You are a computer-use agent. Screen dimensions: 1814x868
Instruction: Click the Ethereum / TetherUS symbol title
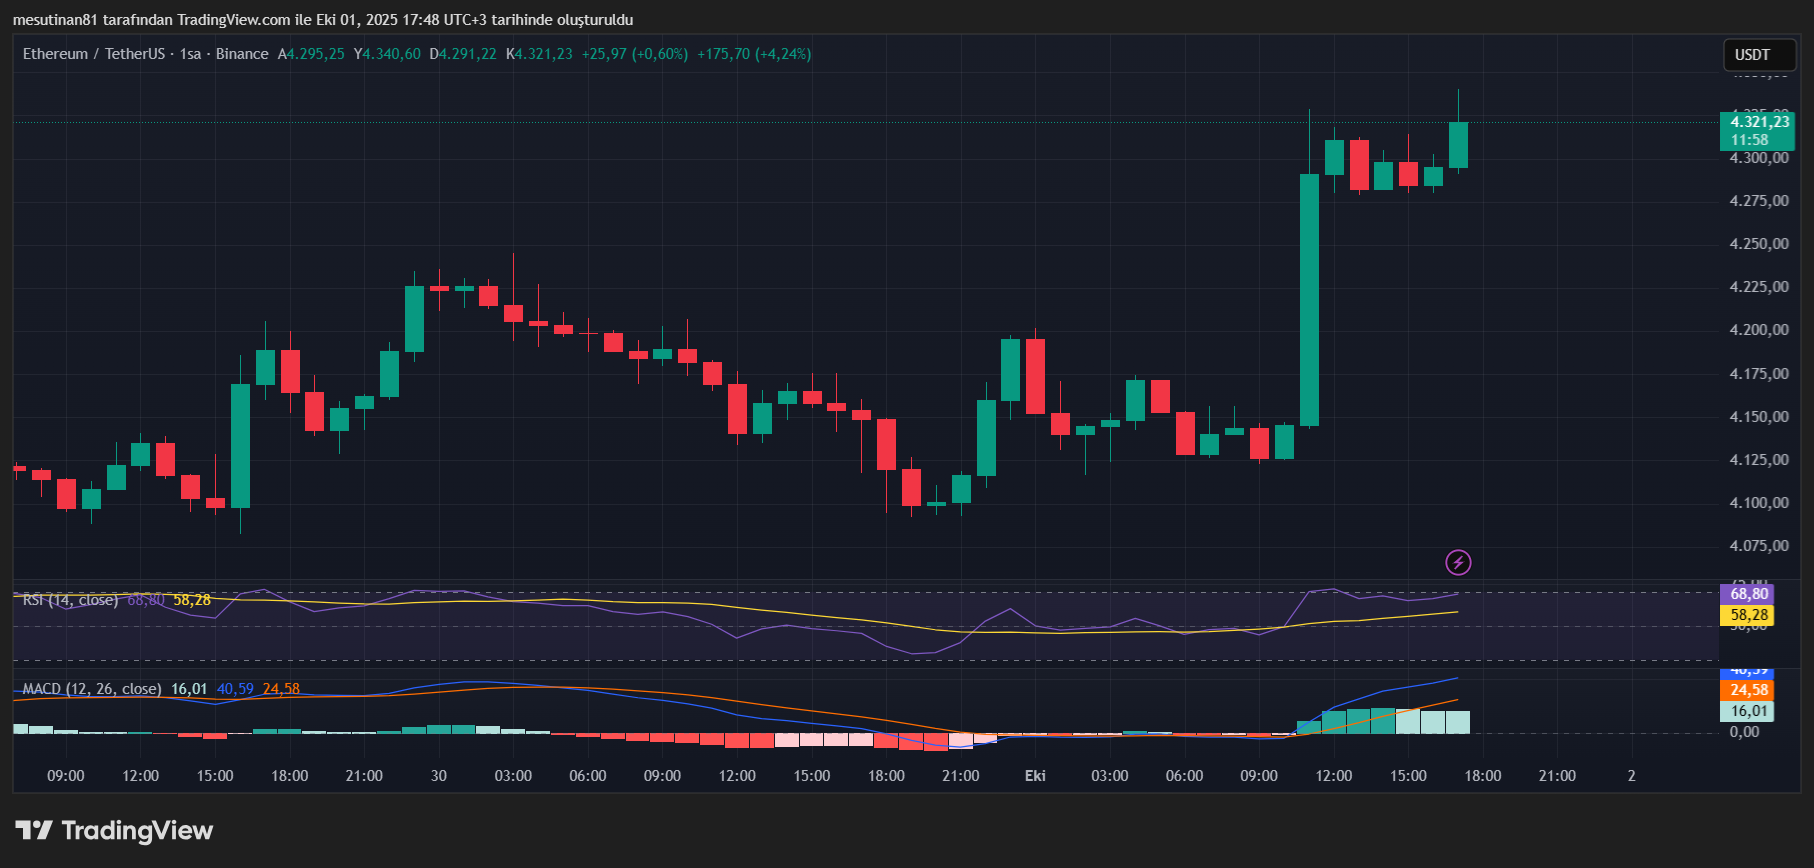[x=94, y=54]
